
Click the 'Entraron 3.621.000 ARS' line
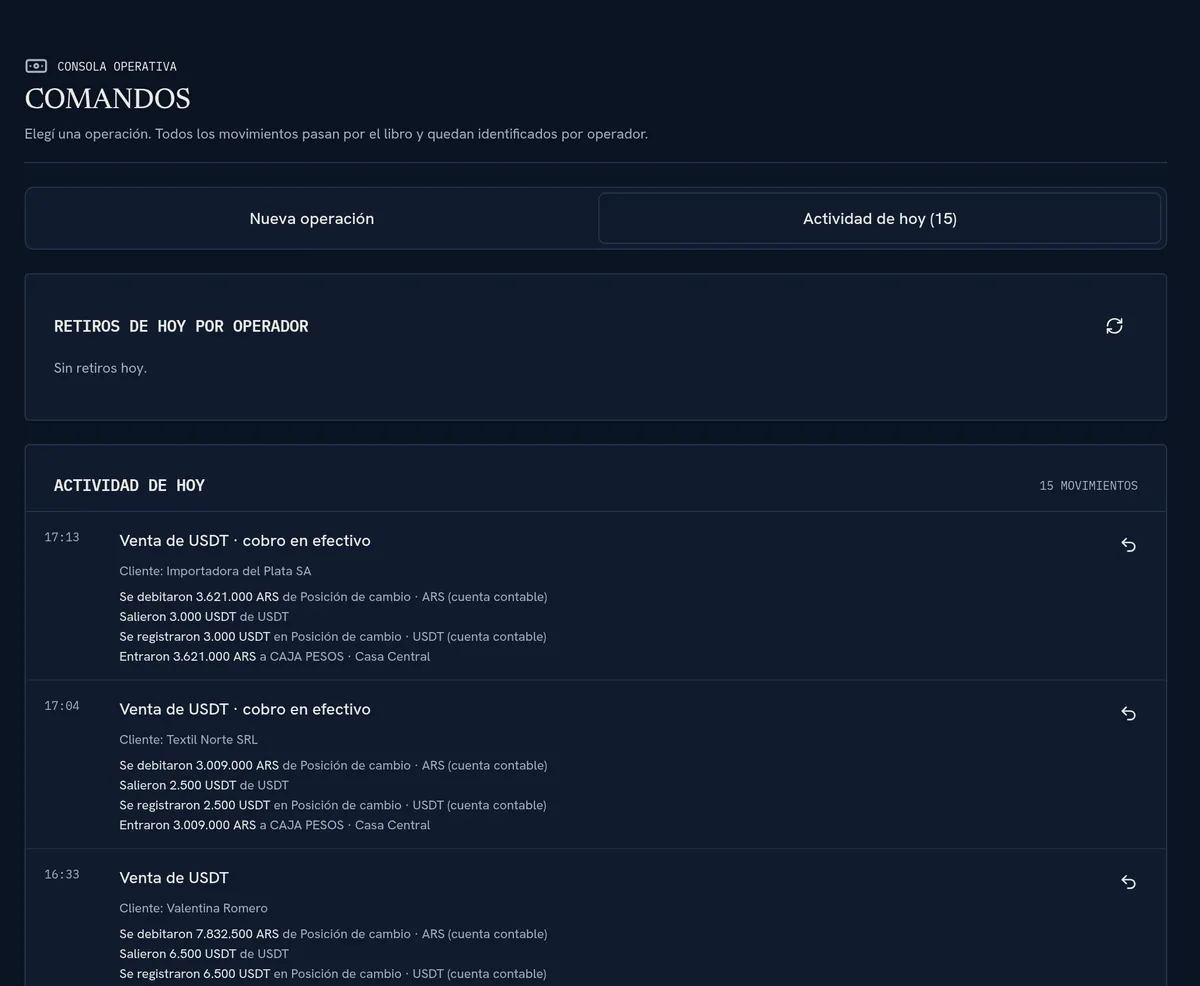point(275,657)
